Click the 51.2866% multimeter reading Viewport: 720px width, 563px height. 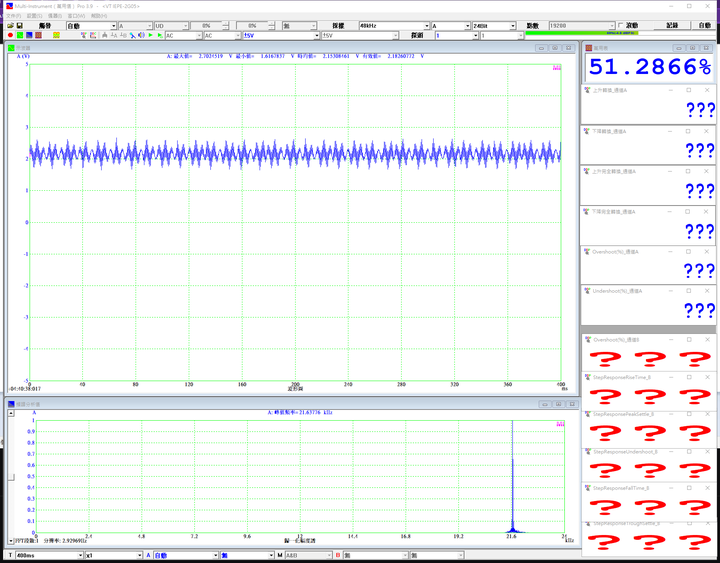click(649, 67)
